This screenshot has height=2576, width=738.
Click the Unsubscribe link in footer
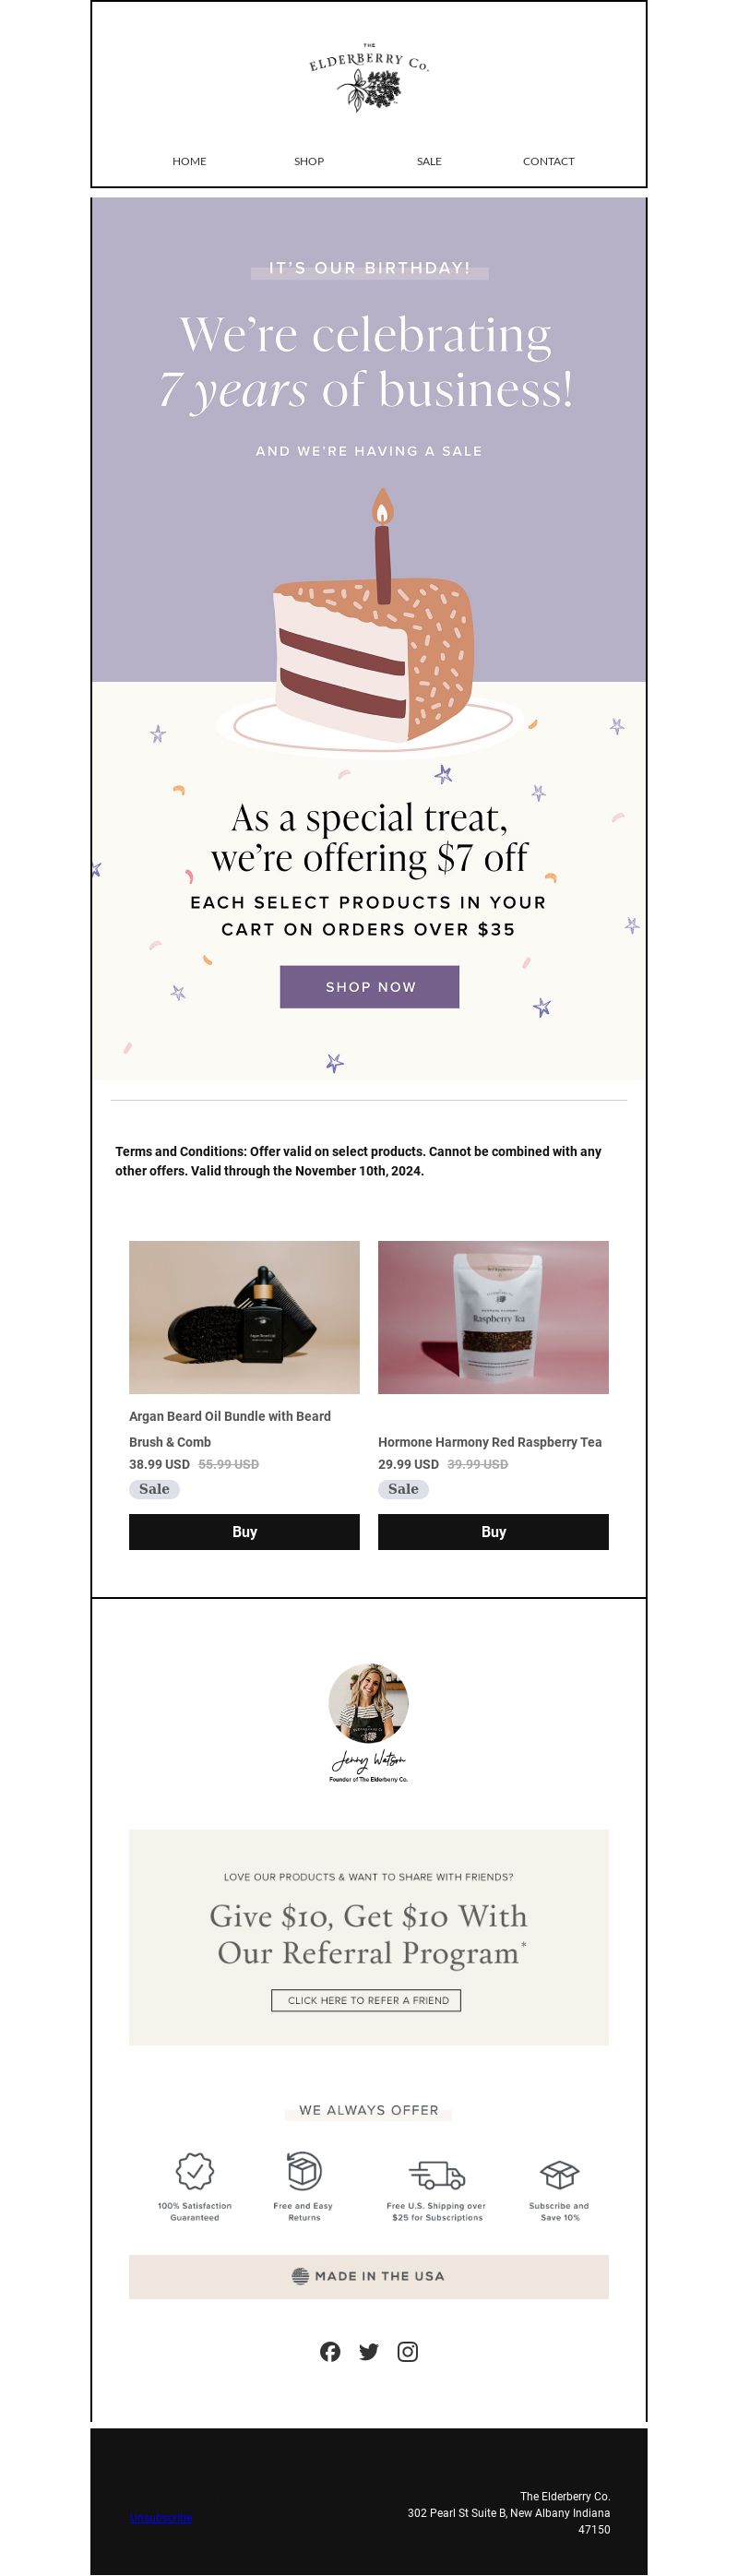(x=161, y=2517)
